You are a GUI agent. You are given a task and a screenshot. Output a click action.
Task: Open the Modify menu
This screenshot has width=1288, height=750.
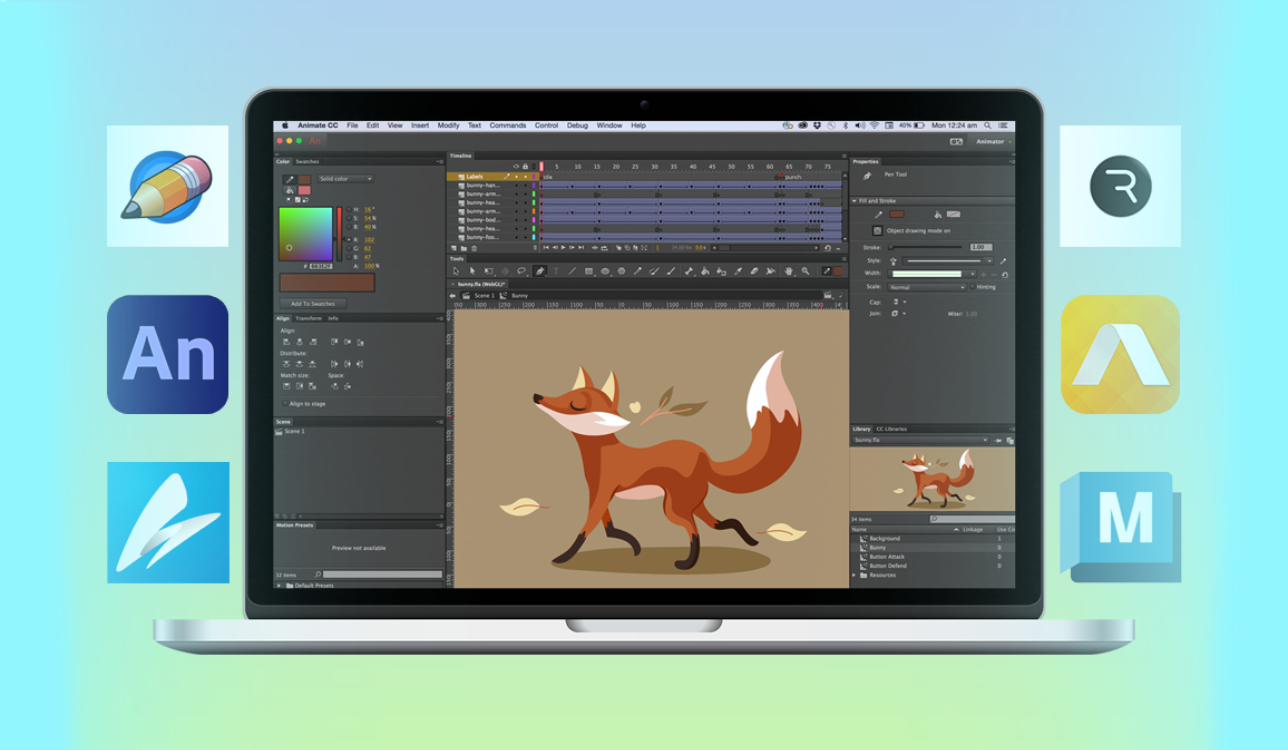pos(448,126)
